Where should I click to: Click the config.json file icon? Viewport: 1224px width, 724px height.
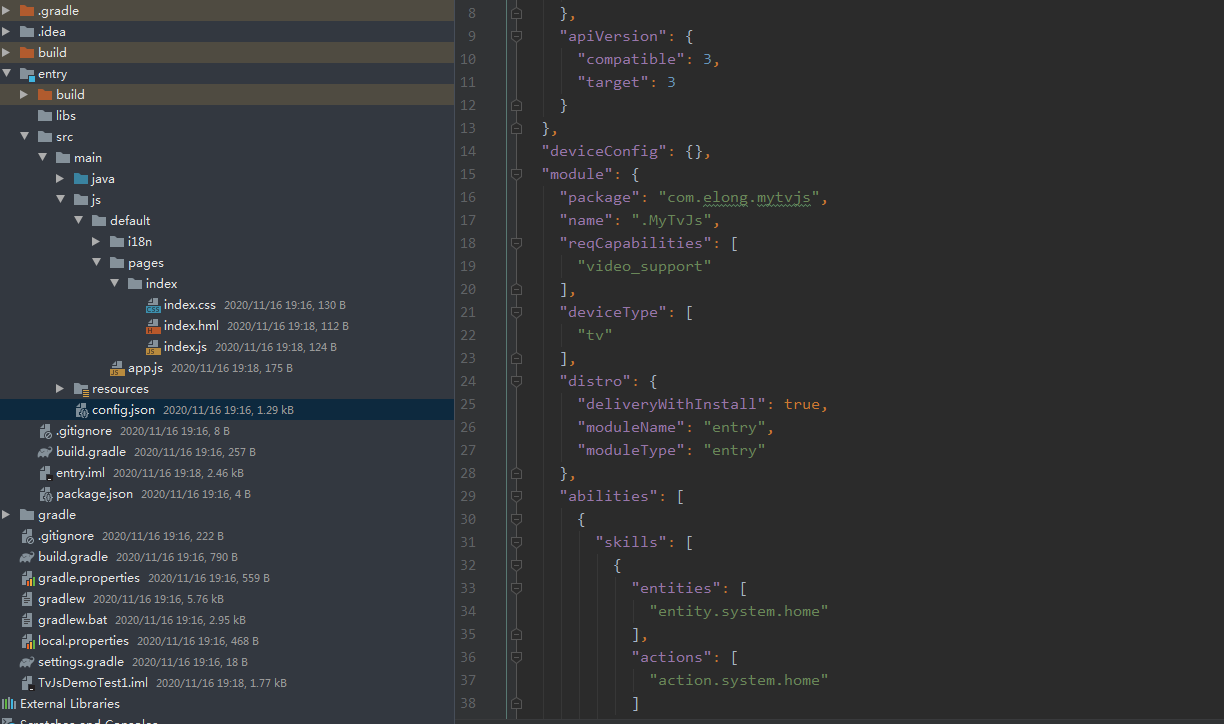tap(82, 410)
